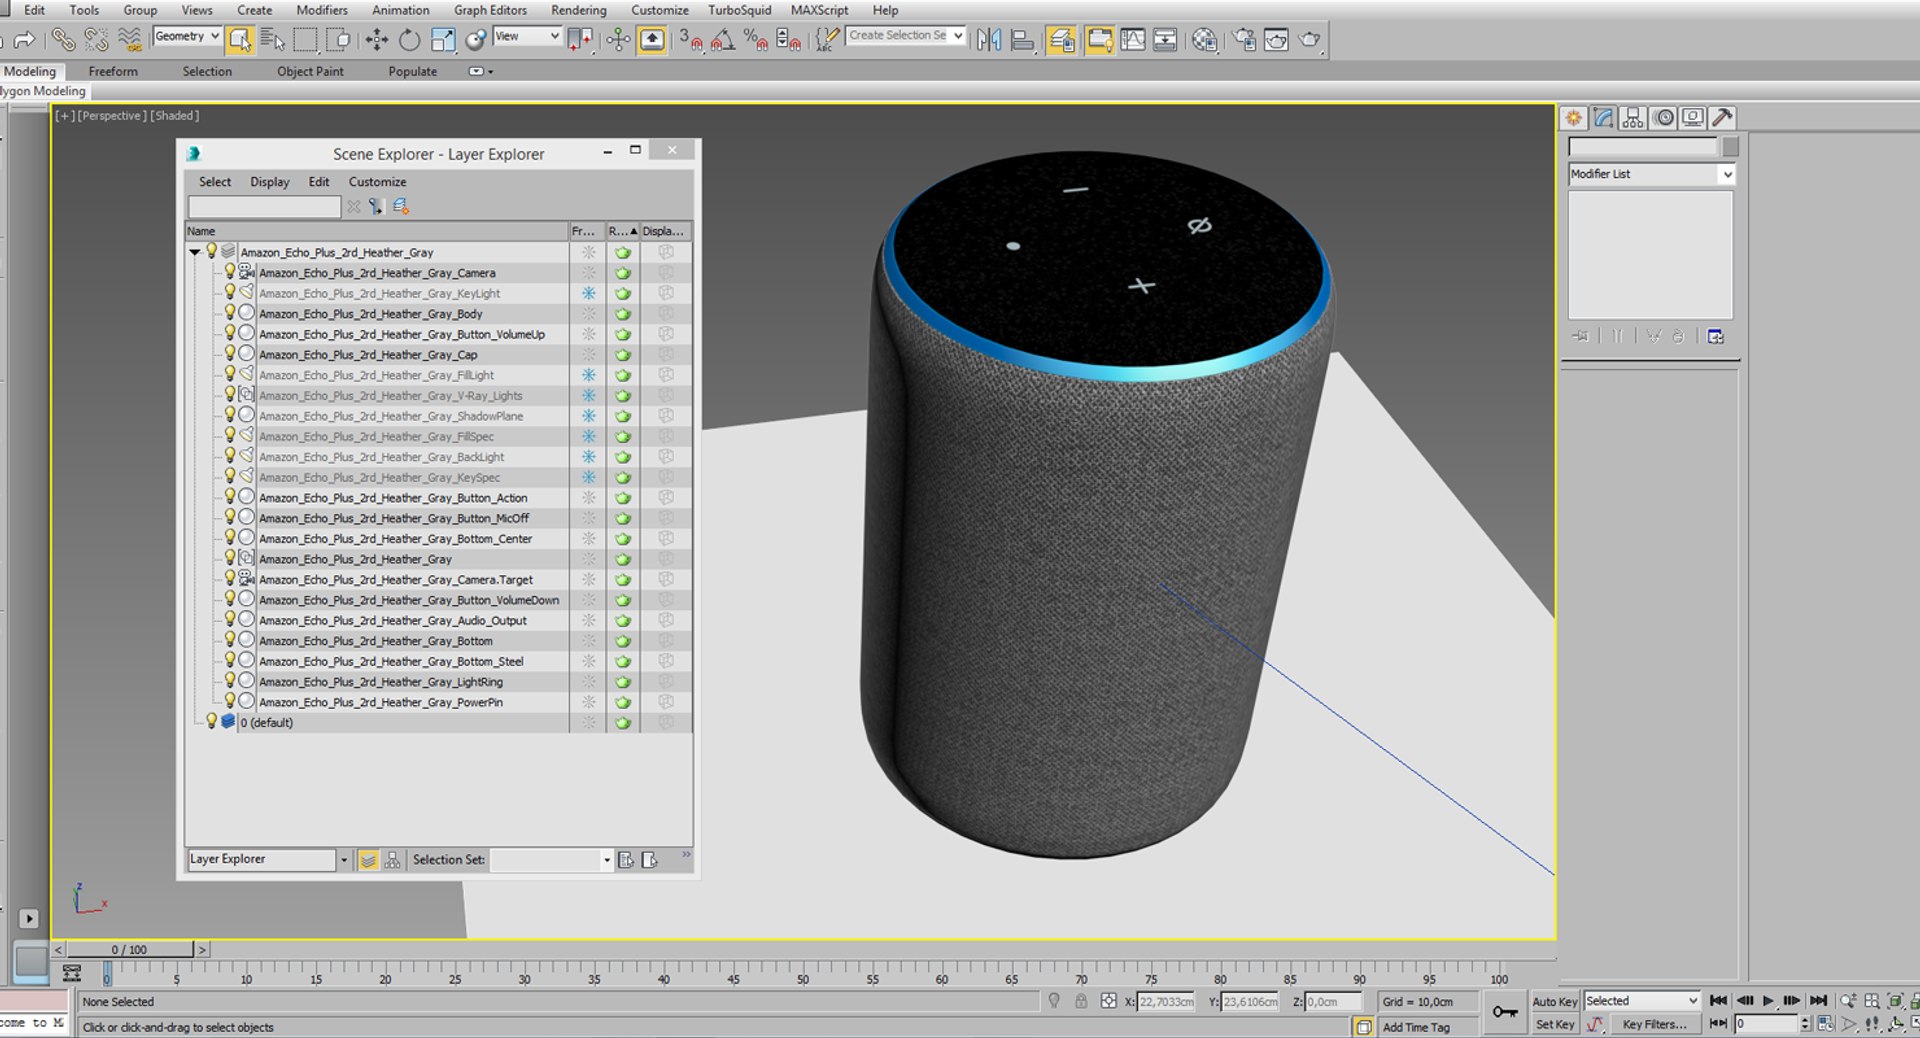Click the Select Object tool
Screen dimensions: 1920x1038
coord(239,39)
